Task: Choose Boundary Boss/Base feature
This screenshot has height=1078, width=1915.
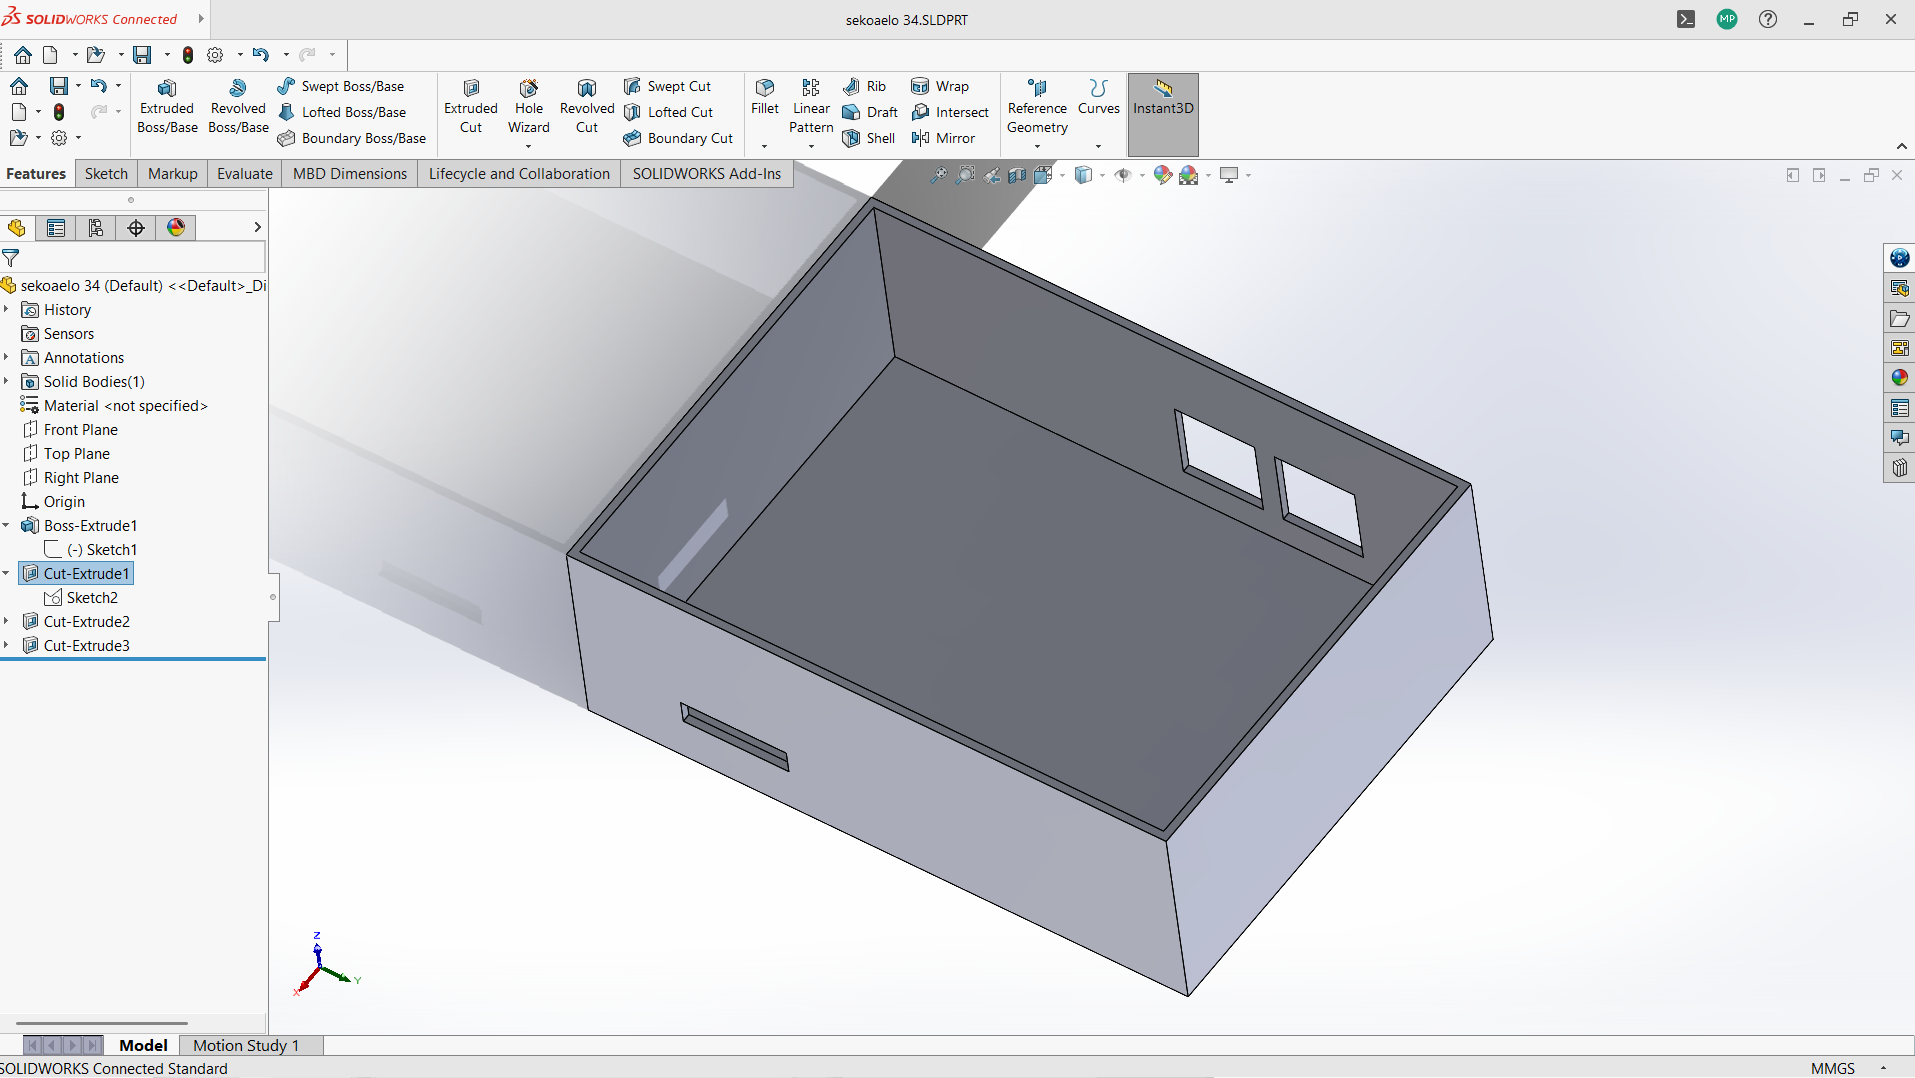Action: point(352,138)
